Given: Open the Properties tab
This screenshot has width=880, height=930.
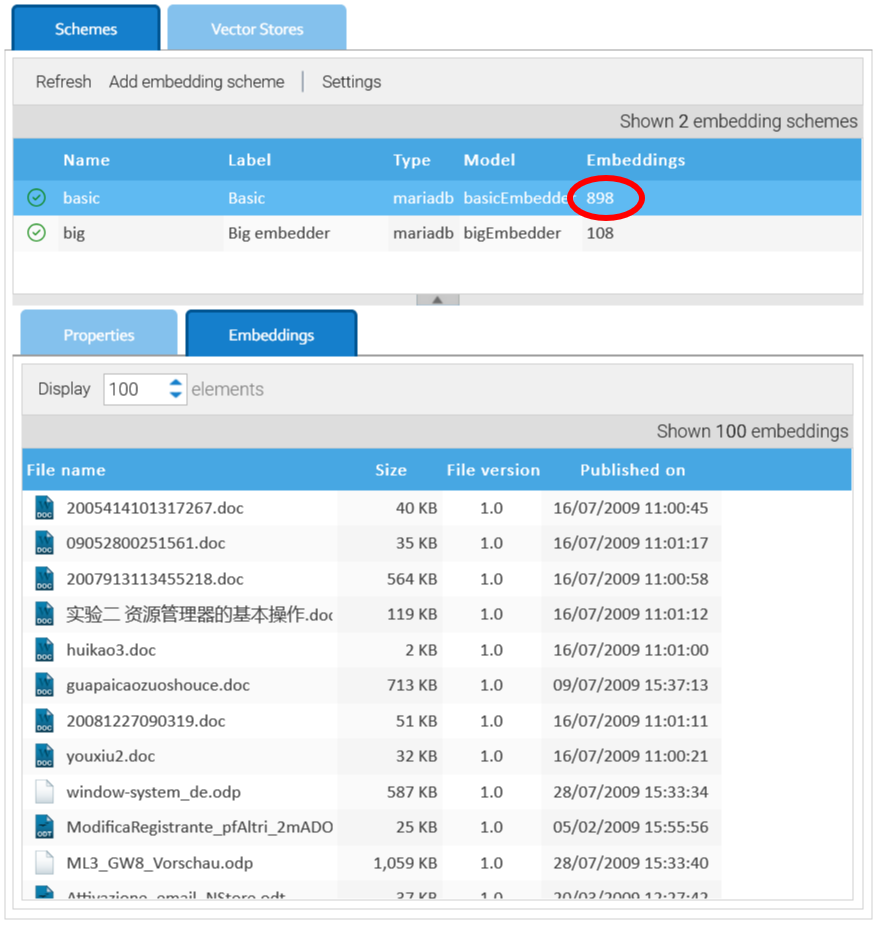Looking at the screenshot, I should [x=99, y=335].
